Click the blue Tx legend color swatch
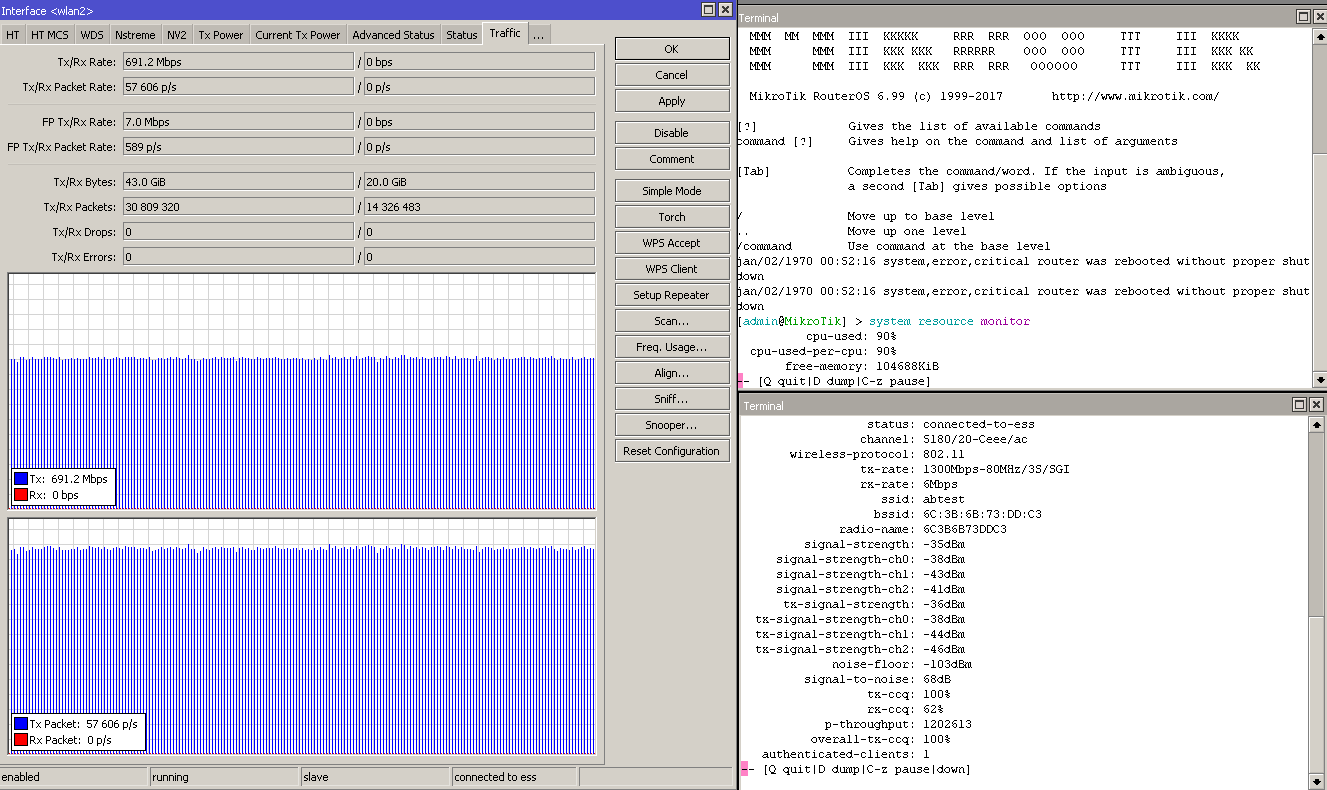 coord(21,479)
